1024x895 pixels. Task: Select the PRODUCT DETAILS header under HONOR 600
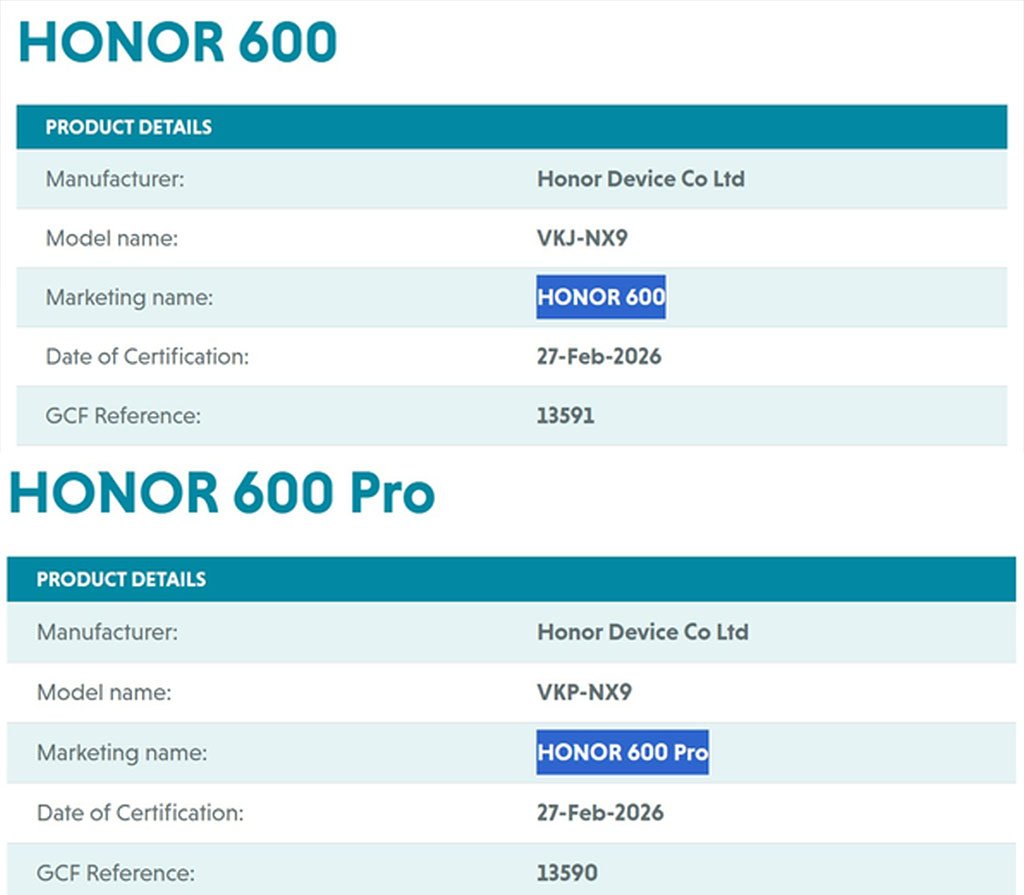[x=128, y=128]
